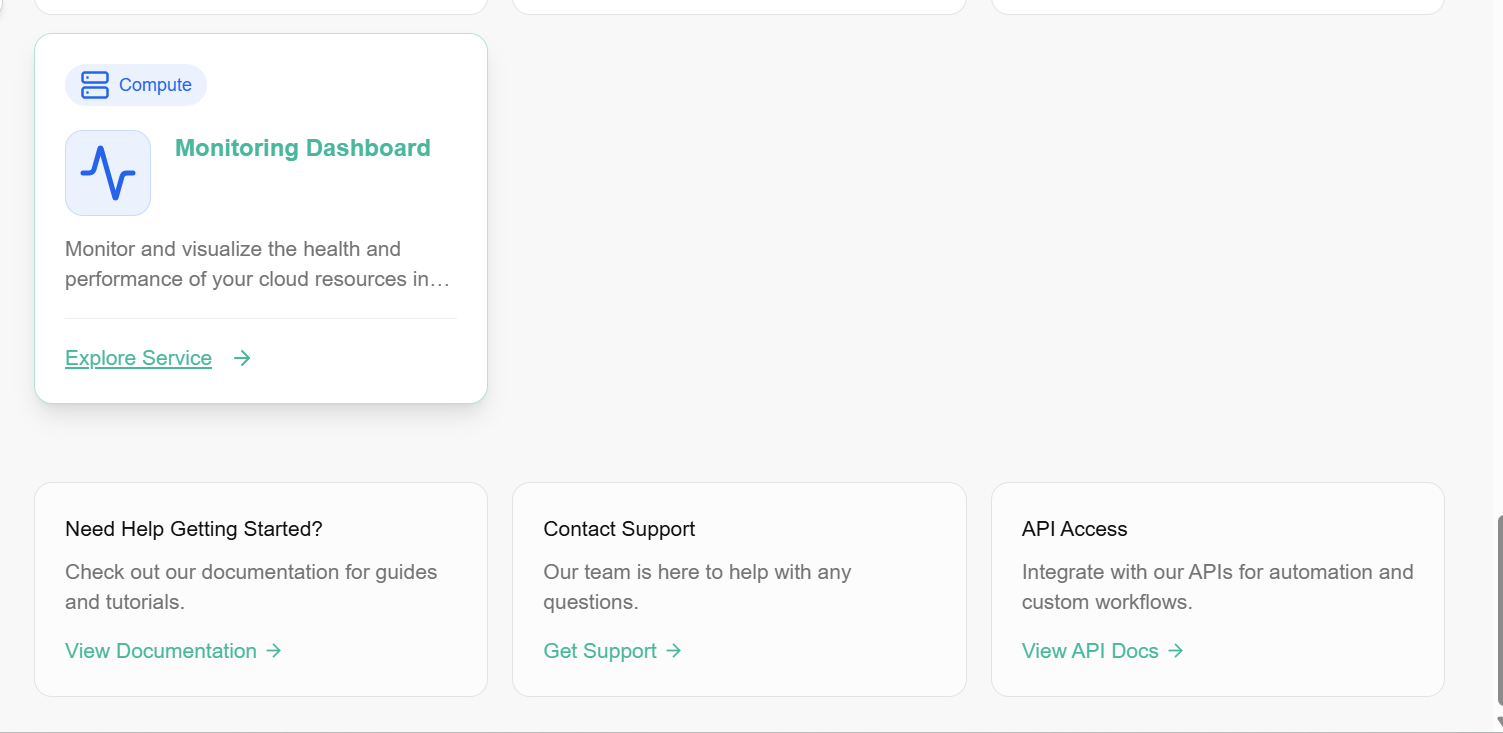Follow the Get Support link

click(600, 651)
